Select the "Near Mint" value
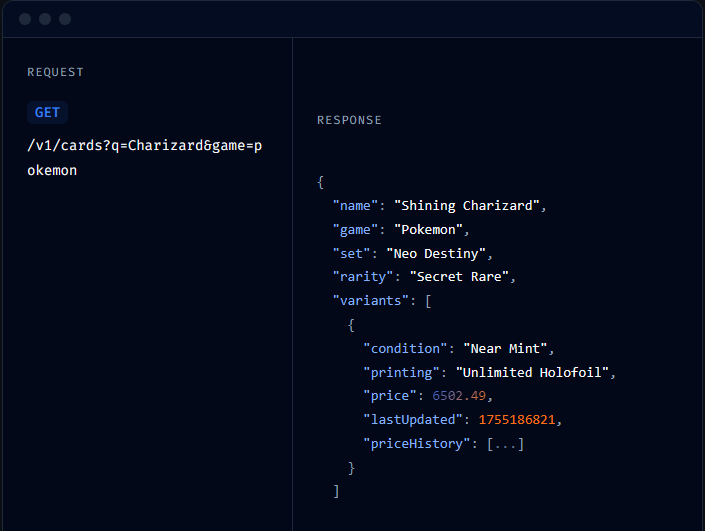This screenshot has height=531, width=705. (x=505, y=348)
